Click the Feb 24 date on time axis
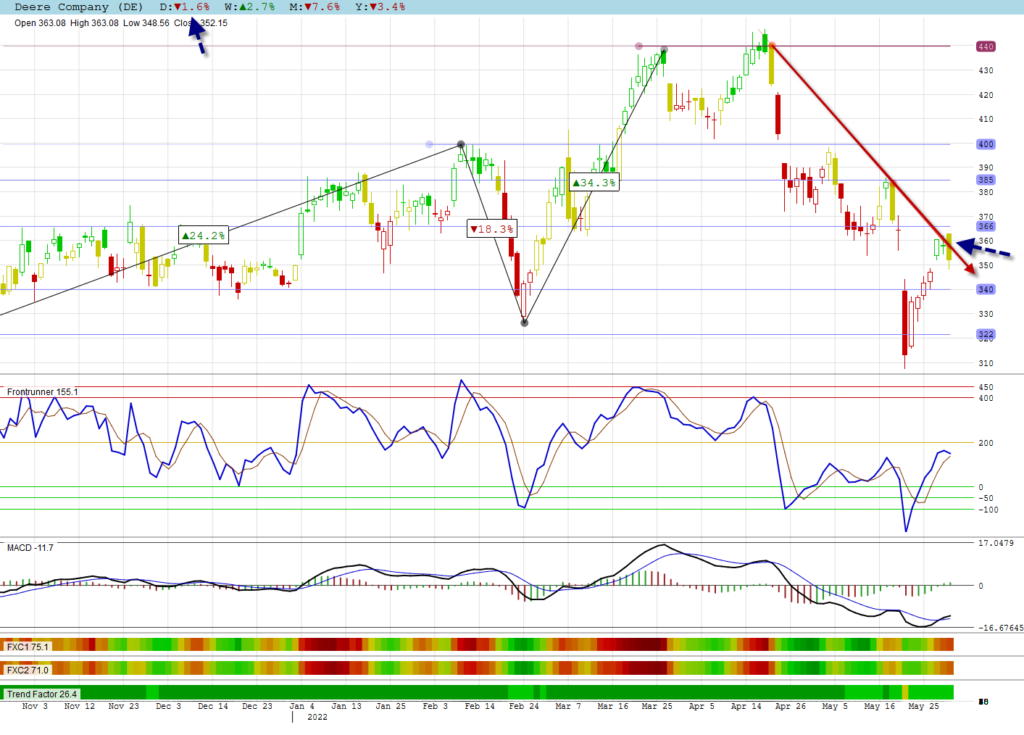Image resolution: width=1024 pixels, height=735 pixels. [524, 706]
